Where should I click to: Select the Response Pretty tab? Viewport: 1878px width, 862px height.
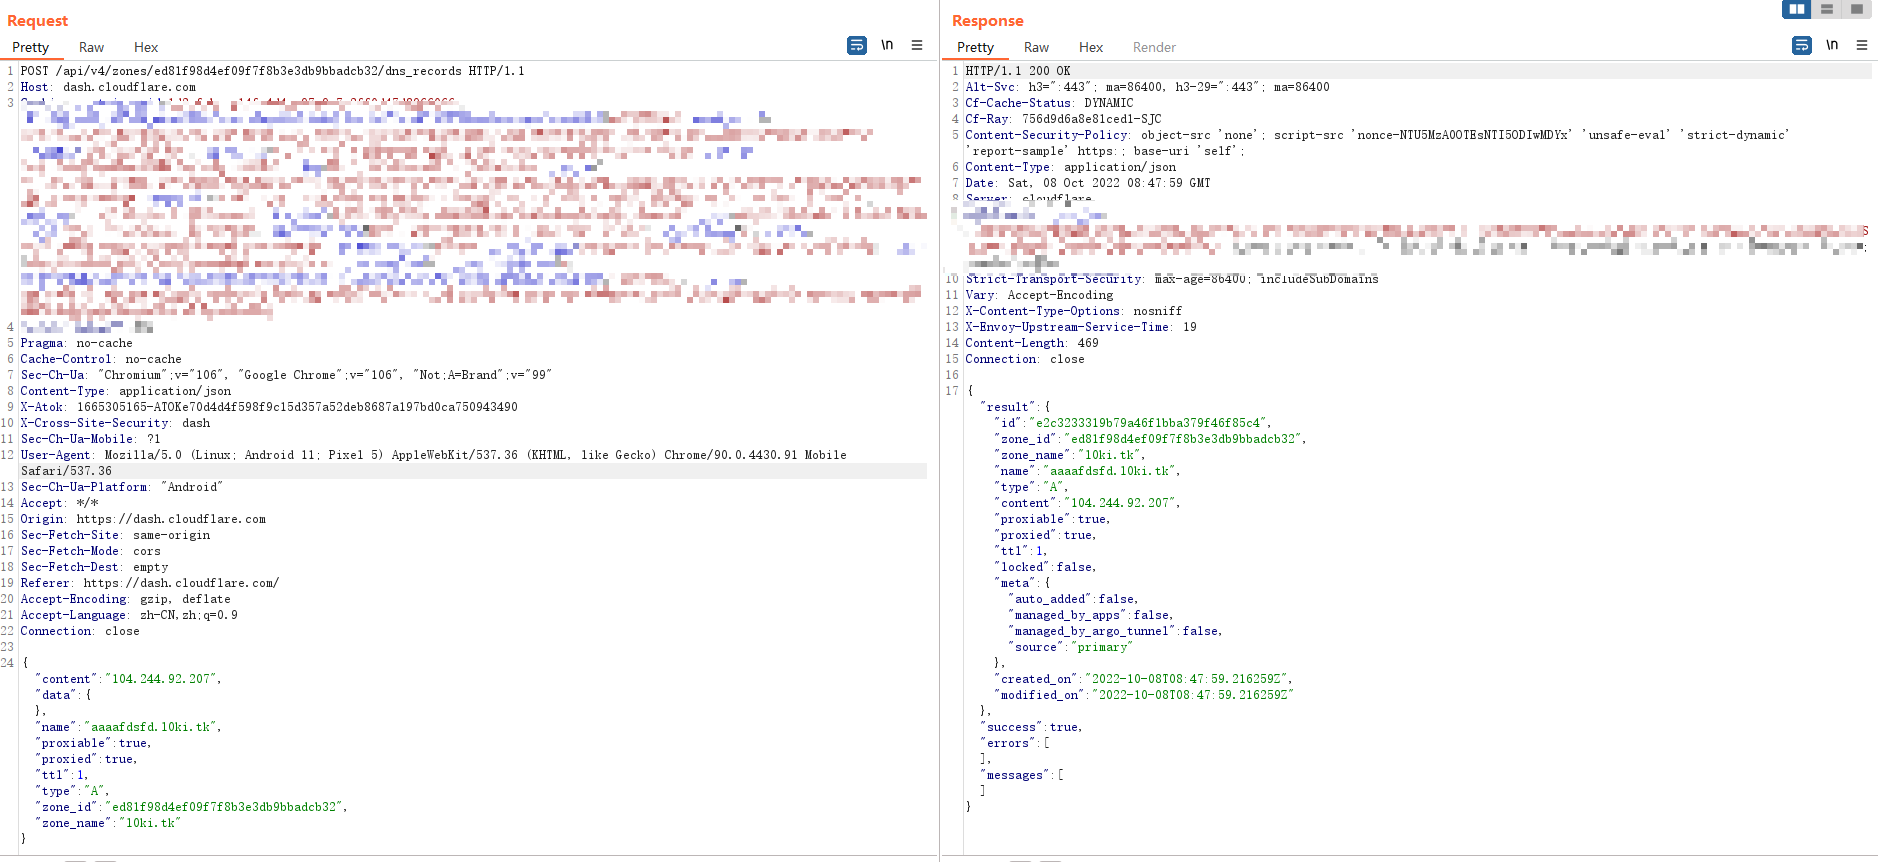(x=975, y=47)
